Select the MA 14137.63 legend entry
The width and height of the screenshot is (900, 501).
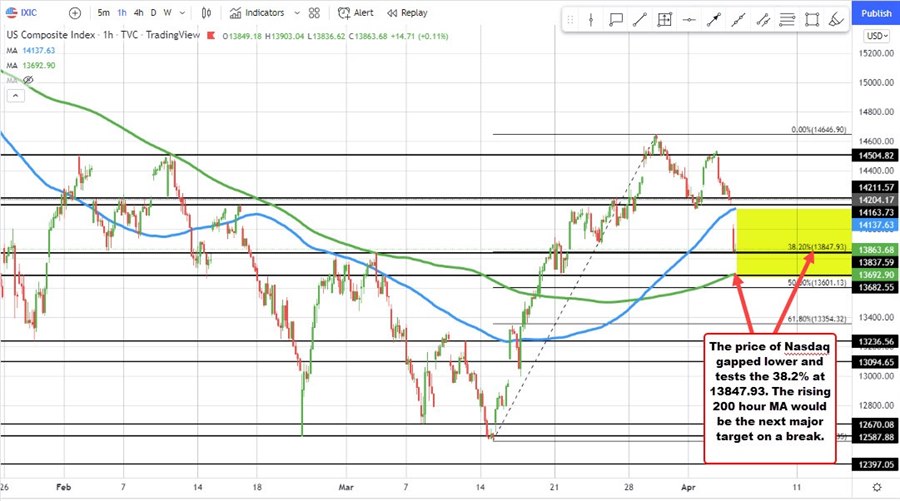click(x=31, y=51)
